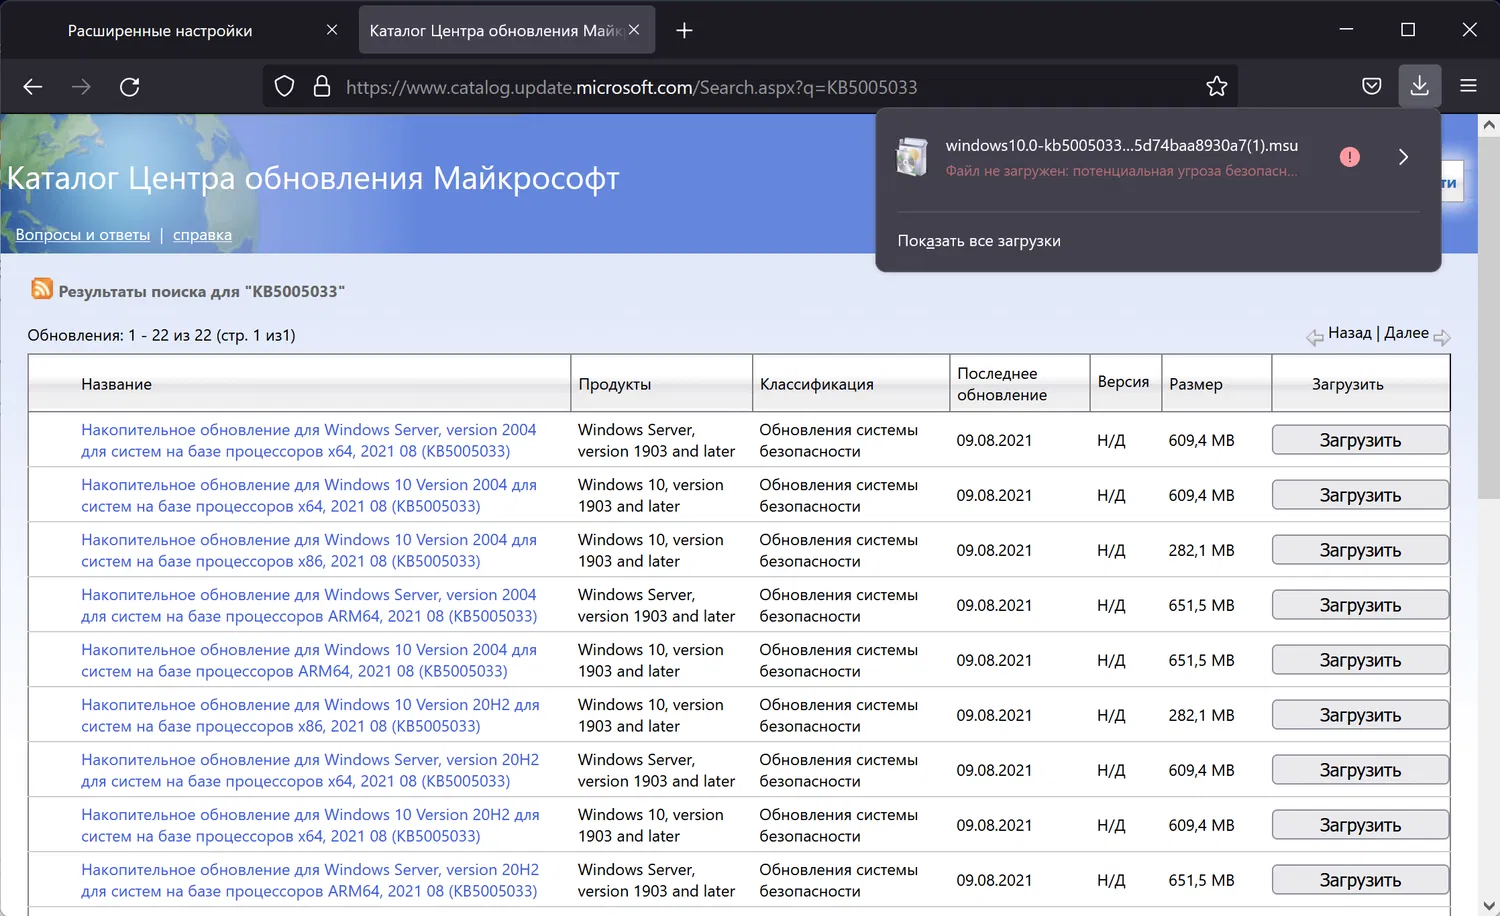The height and width of the screenshot is (916, 1500).
Task: Open Windows 10 Version 20H2 x64 update link
Action: (310, 825)
